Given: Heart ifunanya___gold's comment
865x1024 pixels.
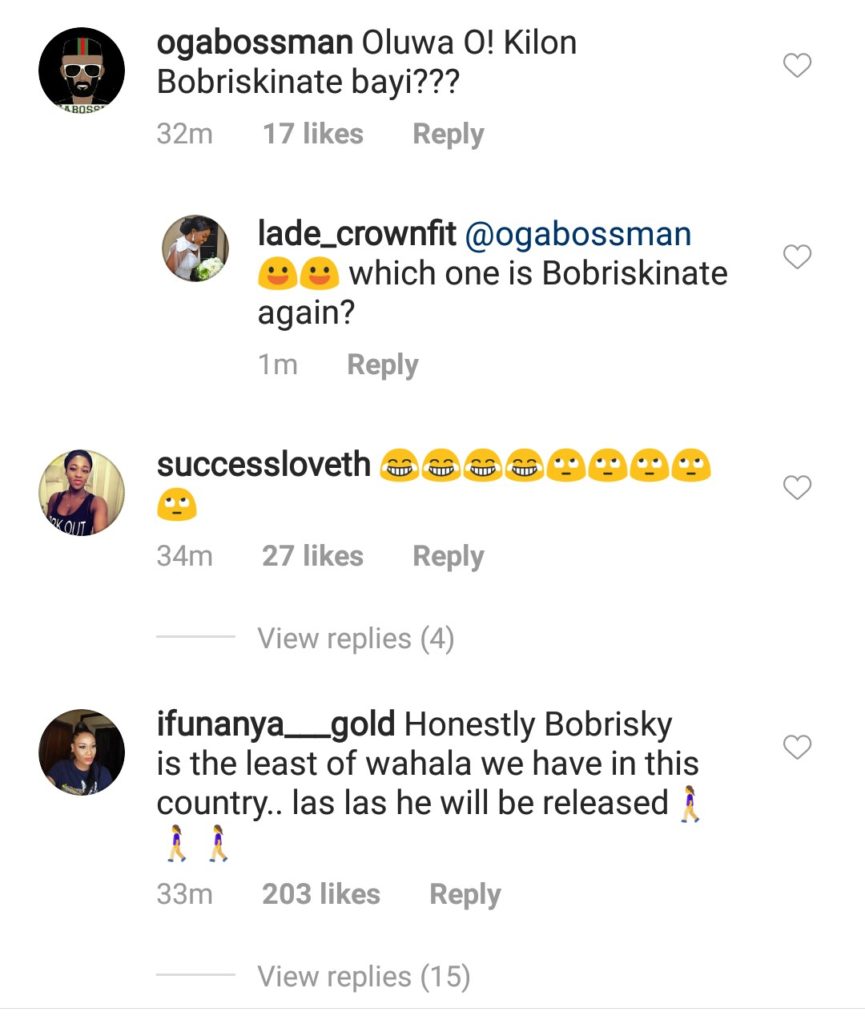Looking at the screenshot, I should coord(796,747).
